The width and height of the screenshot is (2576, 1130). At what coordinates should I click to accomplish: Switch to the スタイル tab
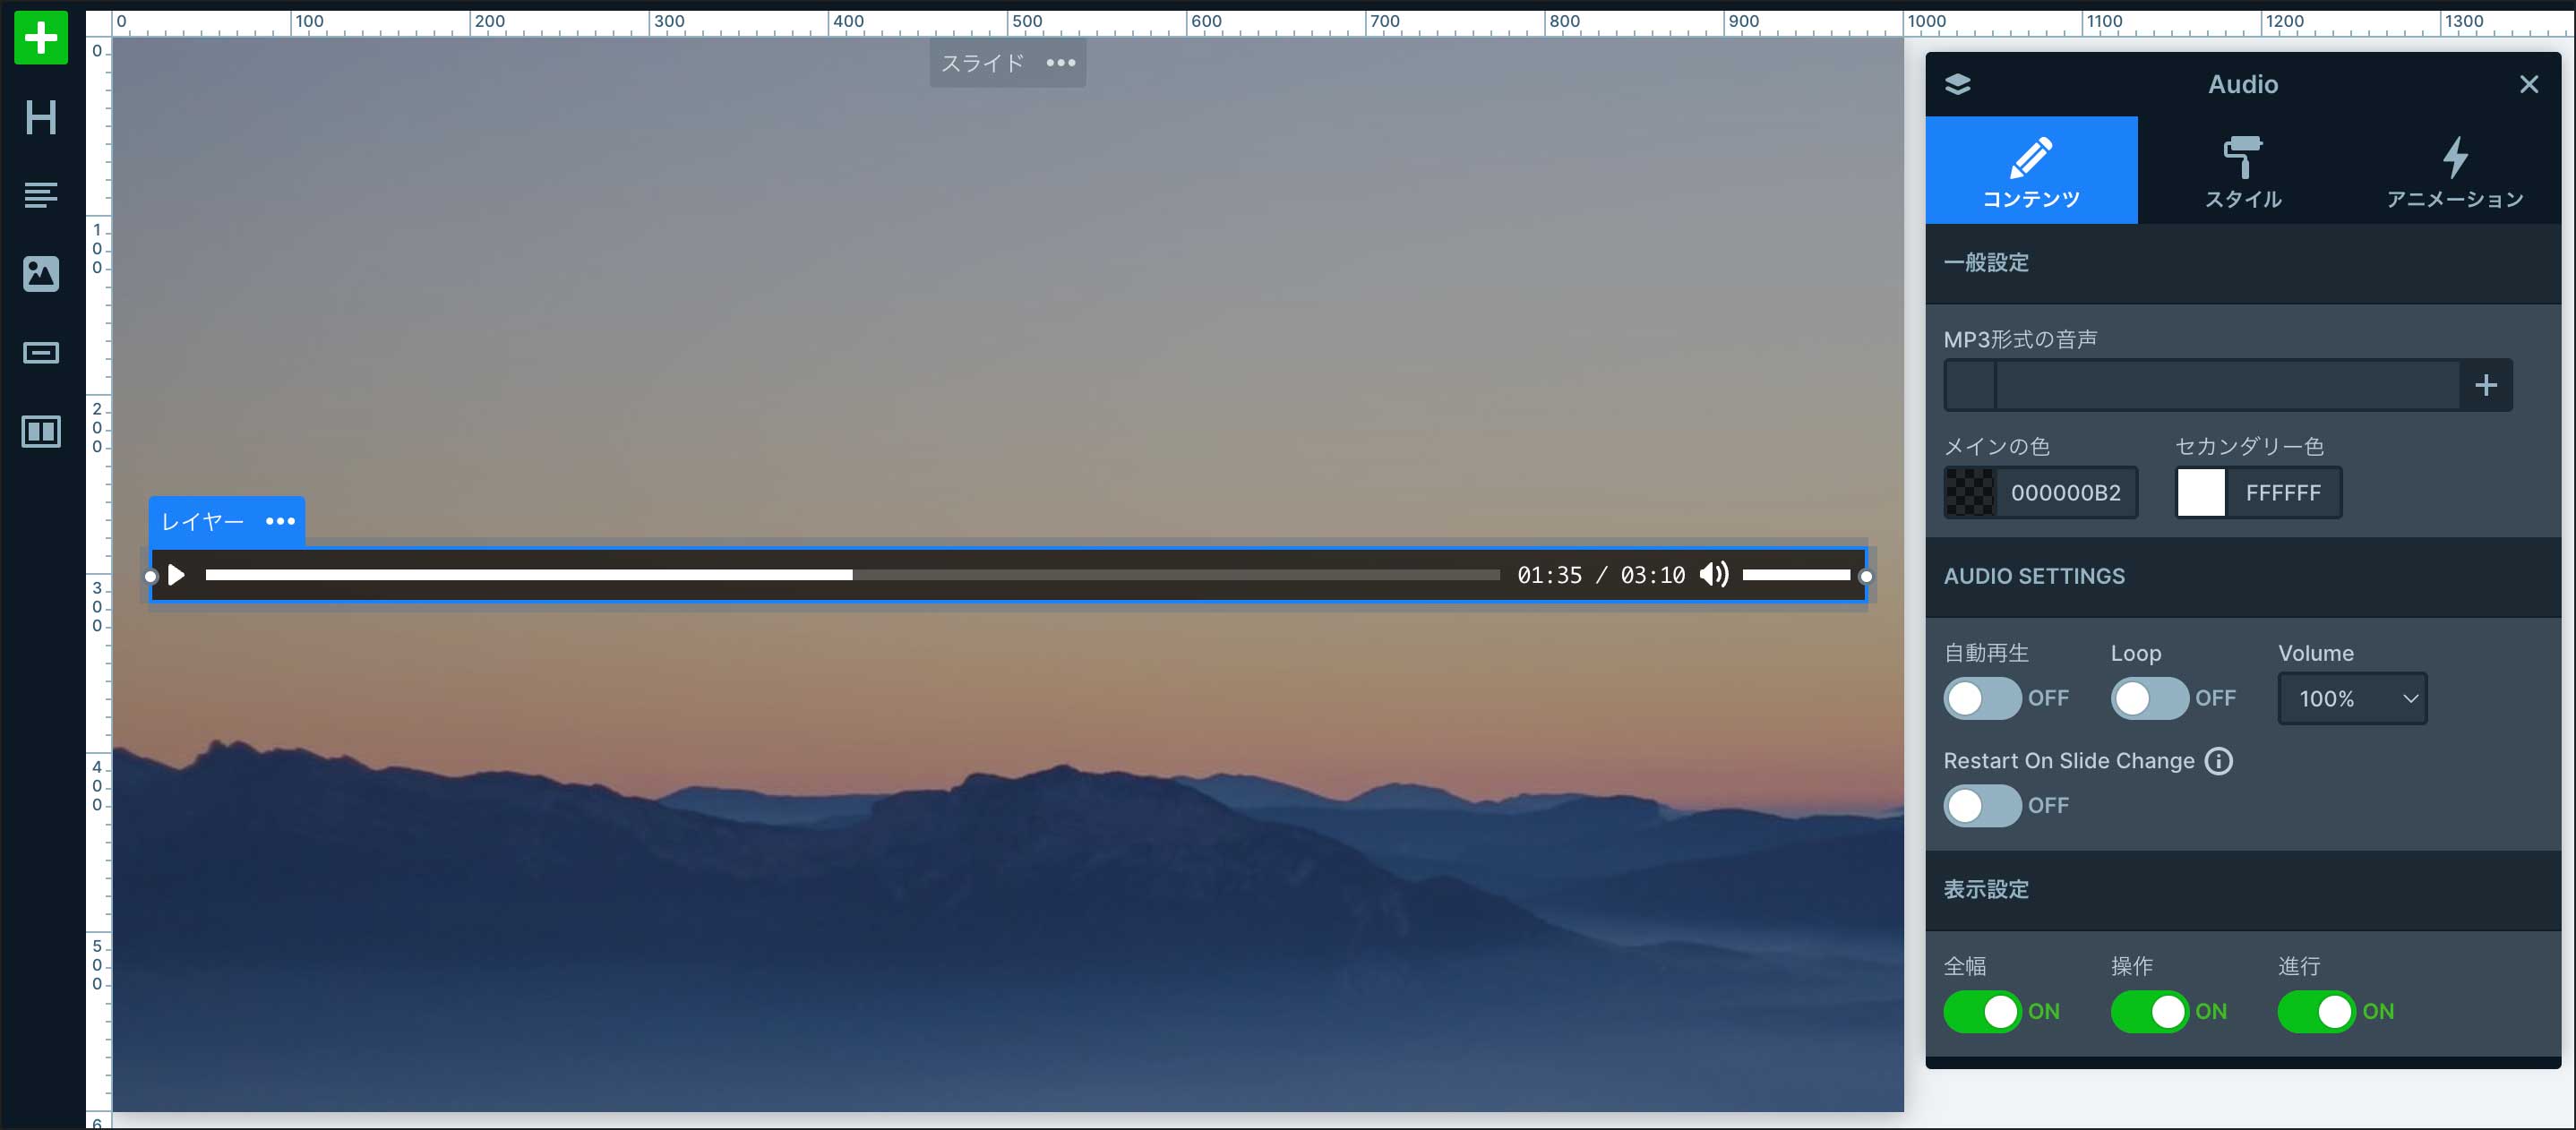2243,171
